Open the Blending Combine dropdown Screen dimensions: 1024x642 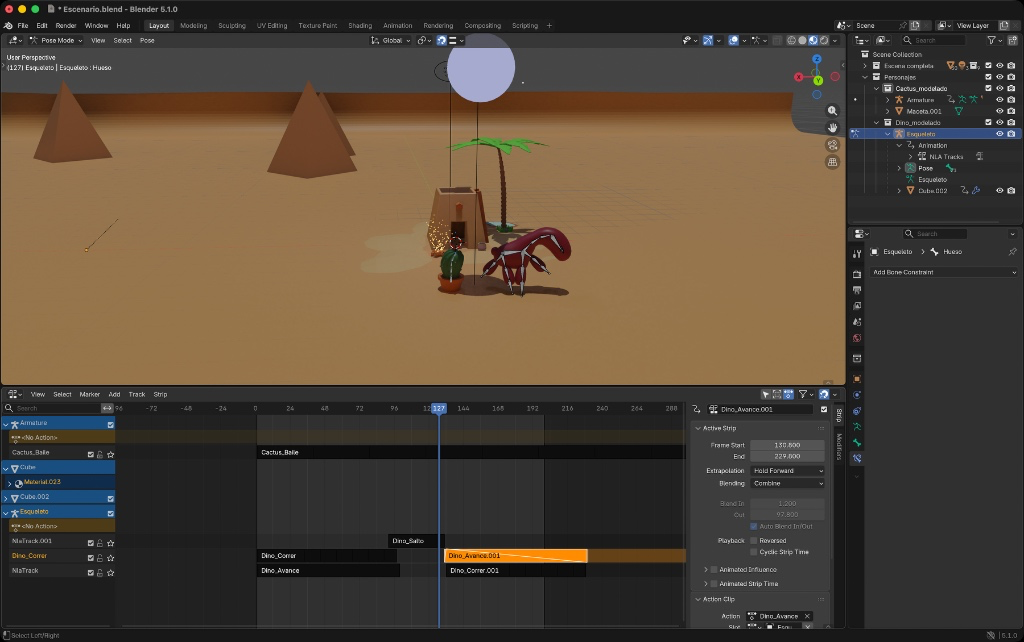[x=787, y=483]
